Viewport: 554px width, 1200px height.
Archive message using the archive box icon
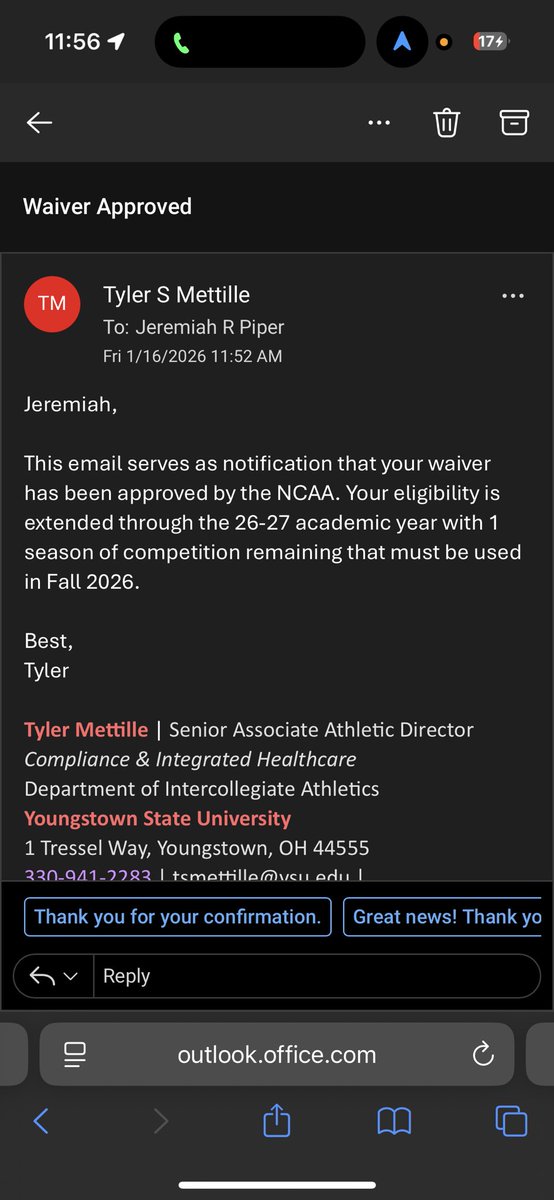click(x=514, y=123)
